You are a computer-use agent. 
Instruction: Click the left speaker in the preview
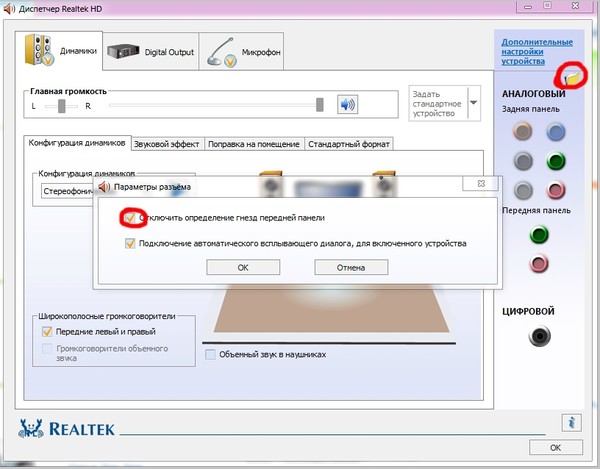[x=271, y=184]
